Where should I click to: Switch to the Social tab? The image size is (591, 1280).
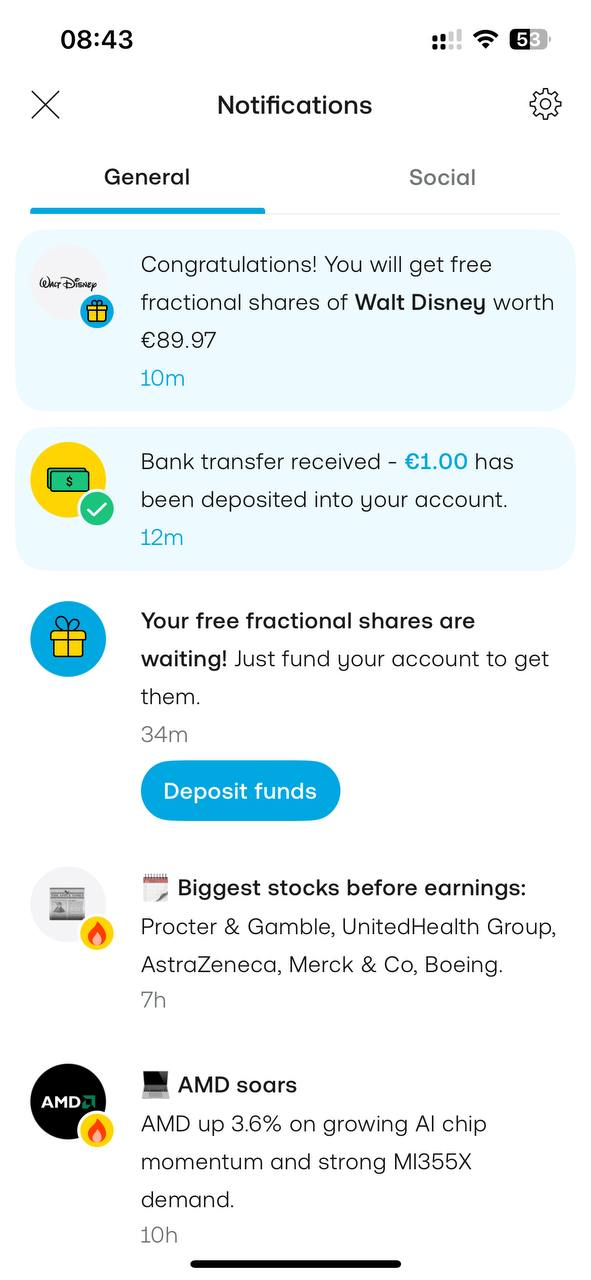(x=442, y=177)
